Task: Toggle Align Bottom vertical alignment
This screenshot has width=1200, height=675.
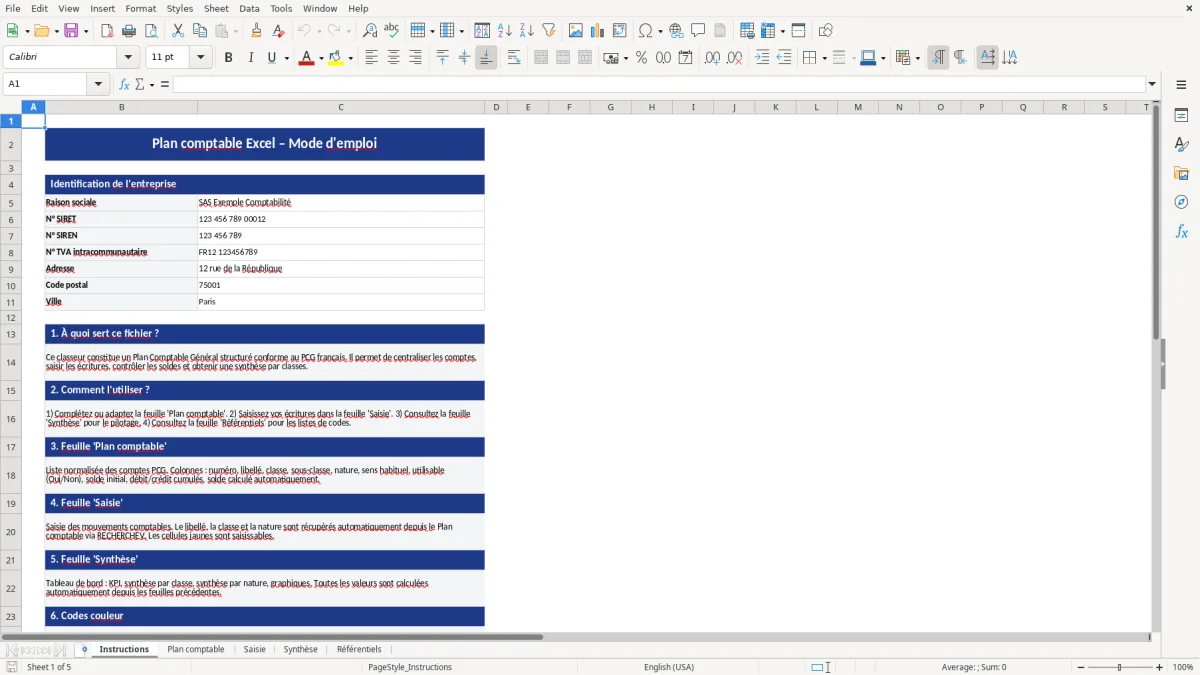Action: 486,58
